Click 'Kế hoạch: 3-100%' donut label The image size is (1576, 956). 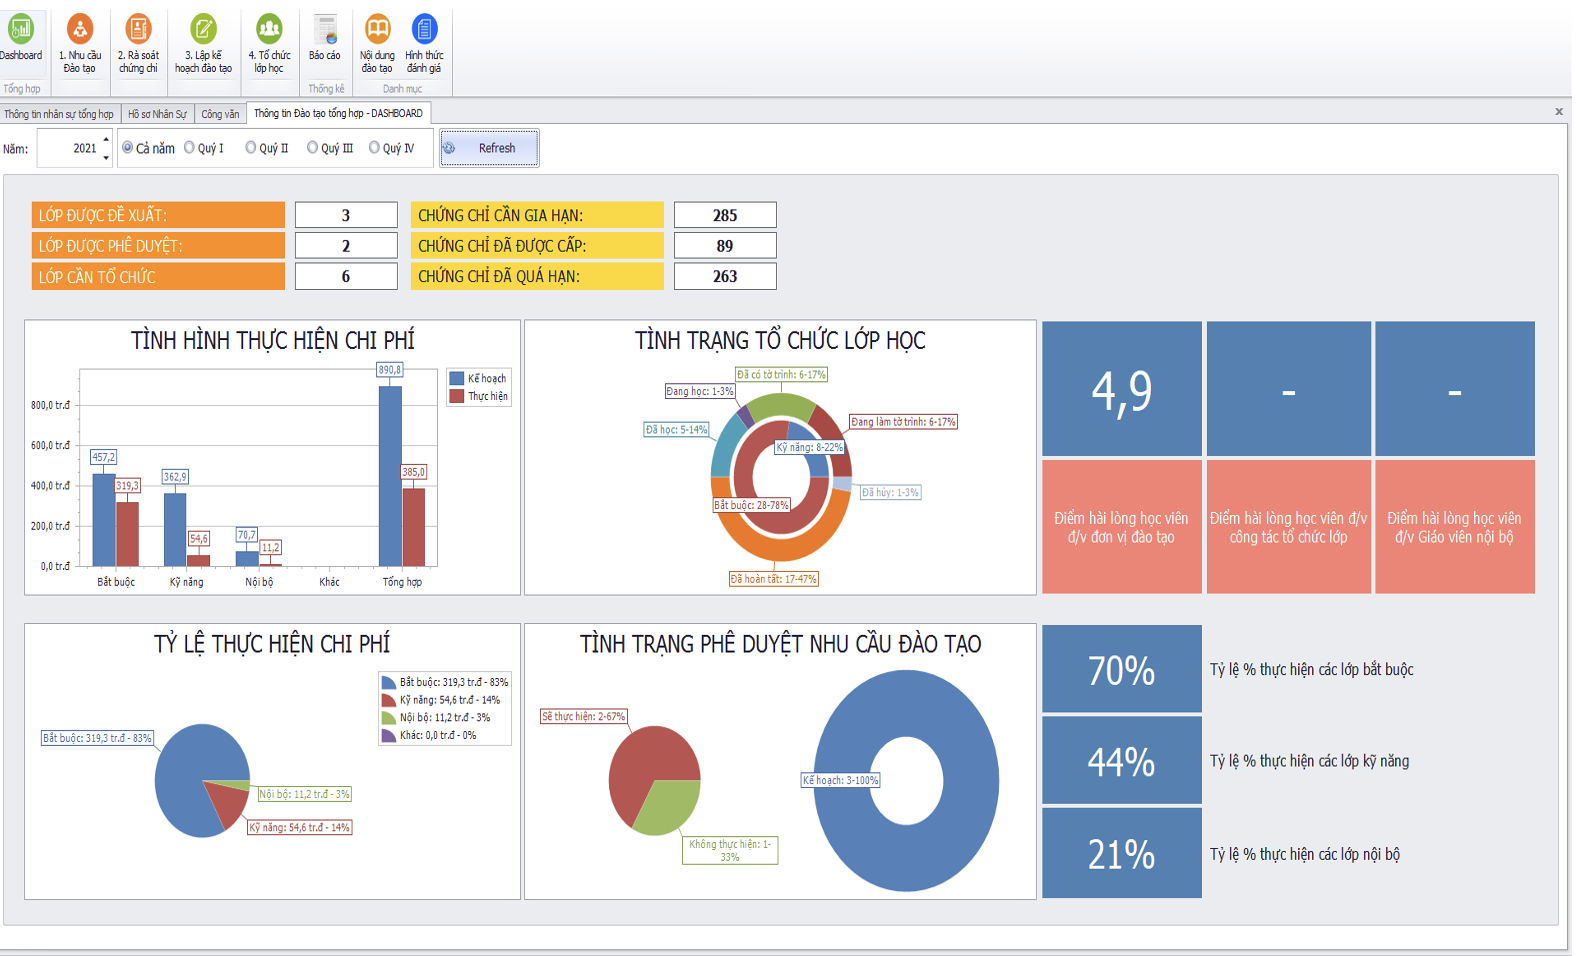pyautogui.click(x=841, y=780)
